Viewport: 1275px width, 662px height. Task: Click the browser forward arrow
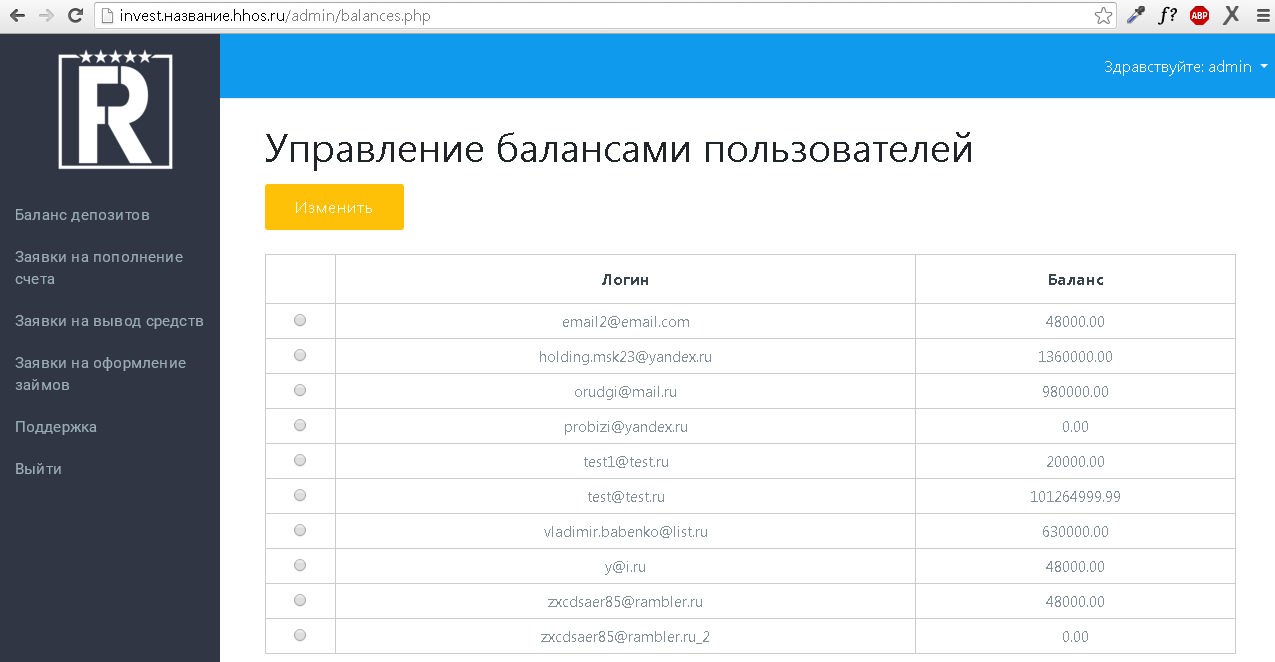(46, 15)
